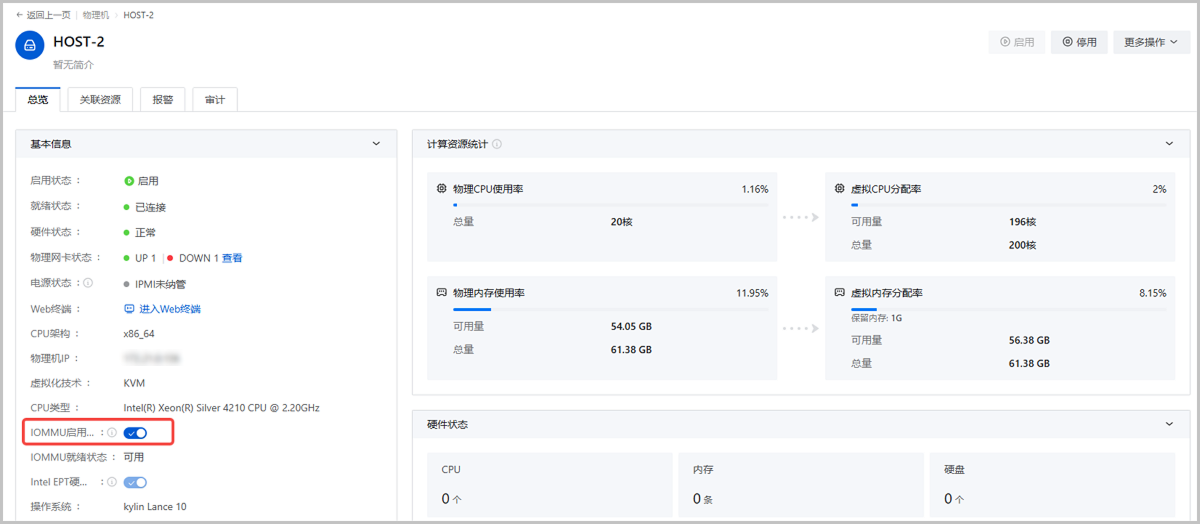Click the 虚拟内存分配率 memory icon
The width and height of the screenshot is (1200, 524).
click(840, 293)
